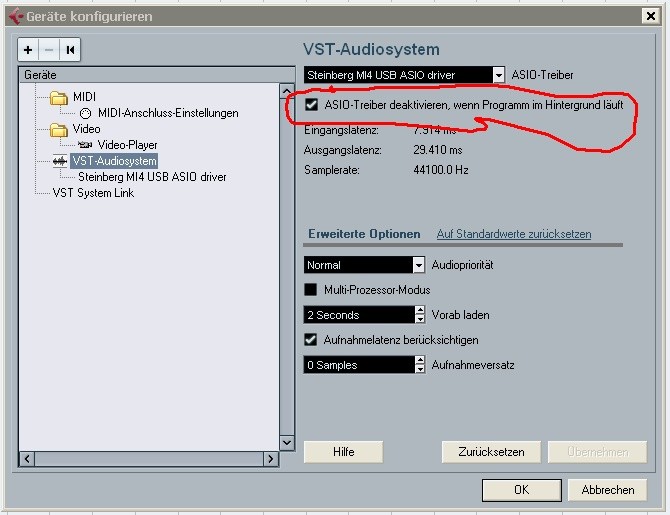The height and width of the screenshot is (515, 670).
Task: Click device list scroll up arrow
Action: point(287,91)
